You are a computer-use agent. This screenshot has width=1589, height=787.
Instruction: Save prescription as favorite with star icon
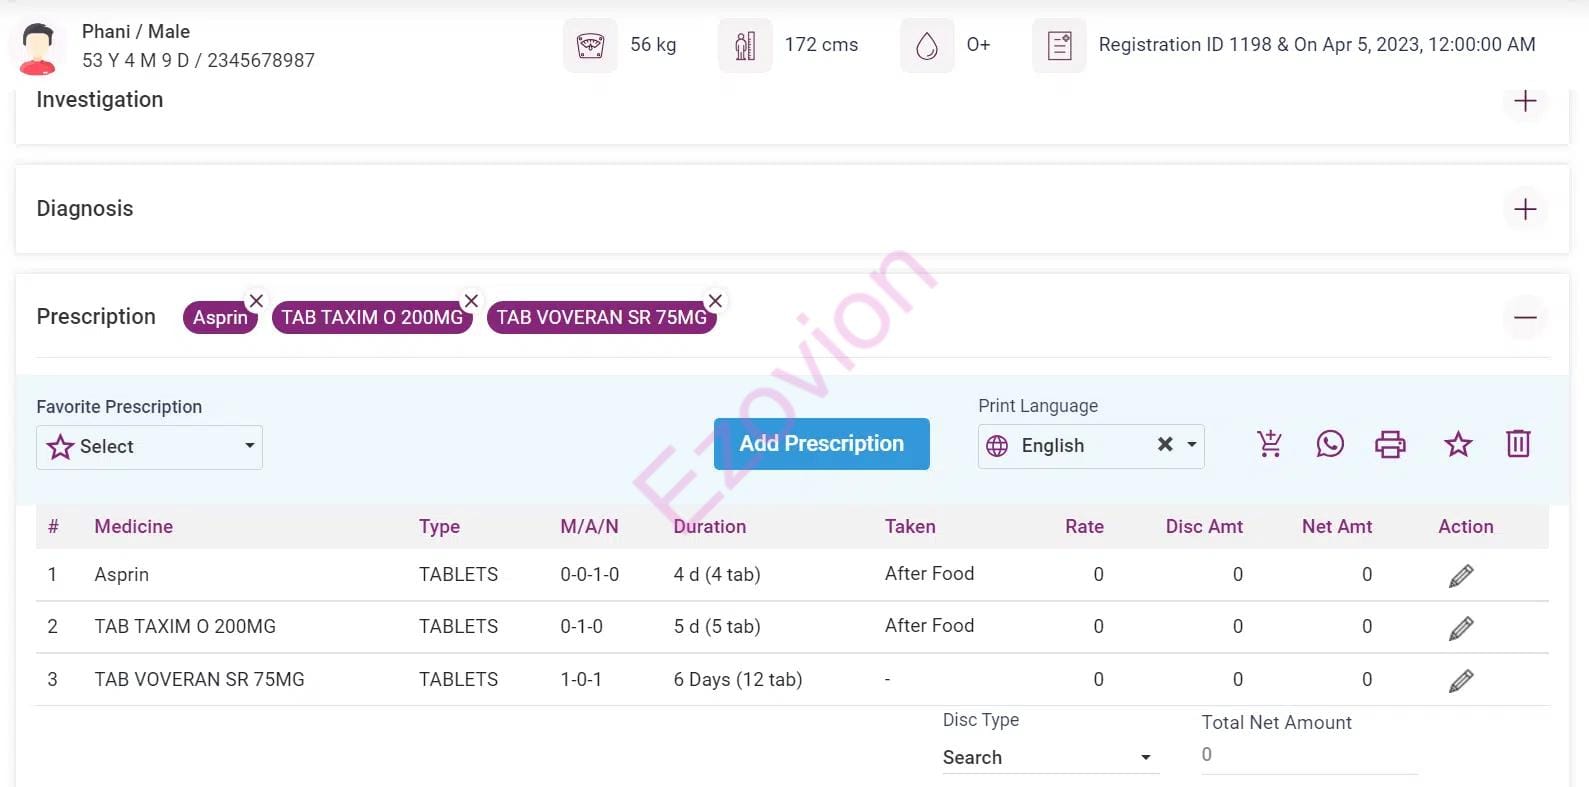point(1458,444)
